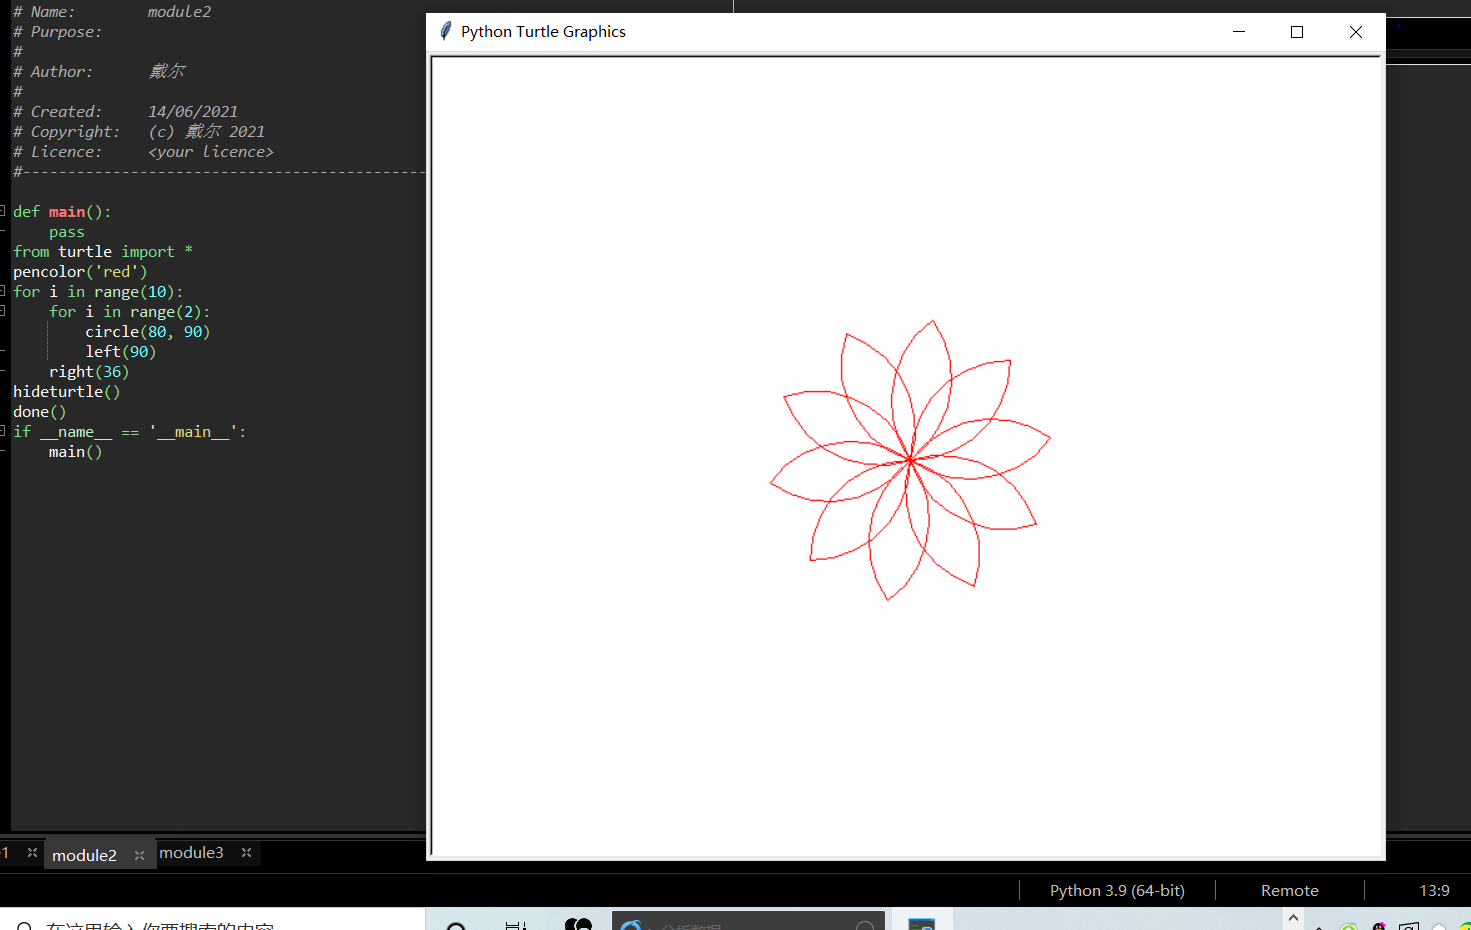Place cursor on the def main(): line
This screenshot has width=1471, height=930.
coord(62,211)
